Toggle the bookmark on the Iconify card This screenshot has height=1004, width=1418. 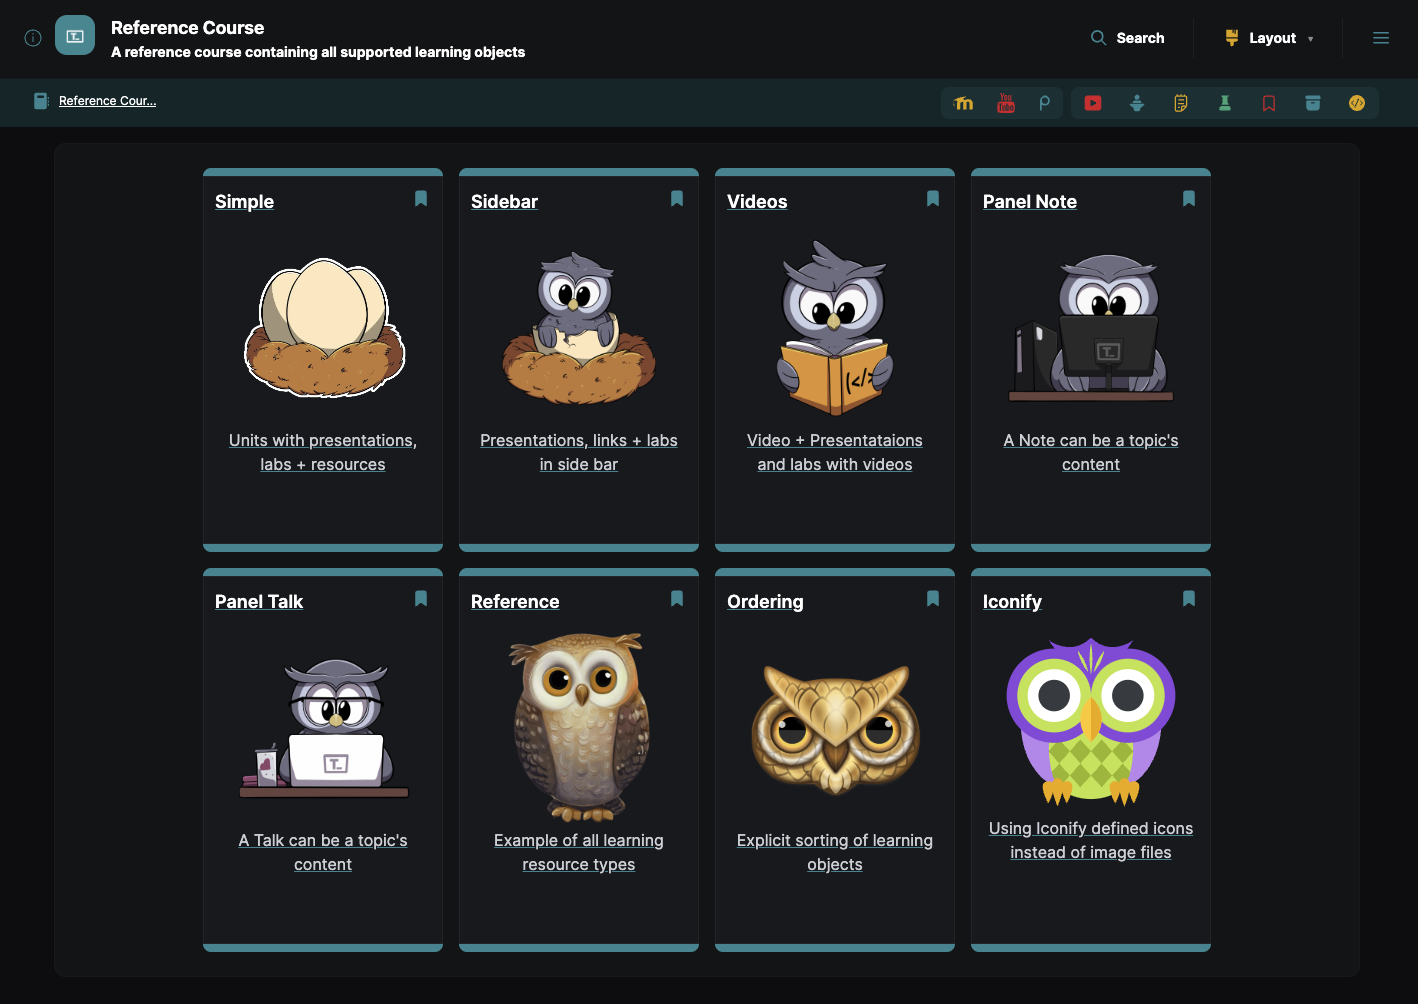click(1188, 598)
